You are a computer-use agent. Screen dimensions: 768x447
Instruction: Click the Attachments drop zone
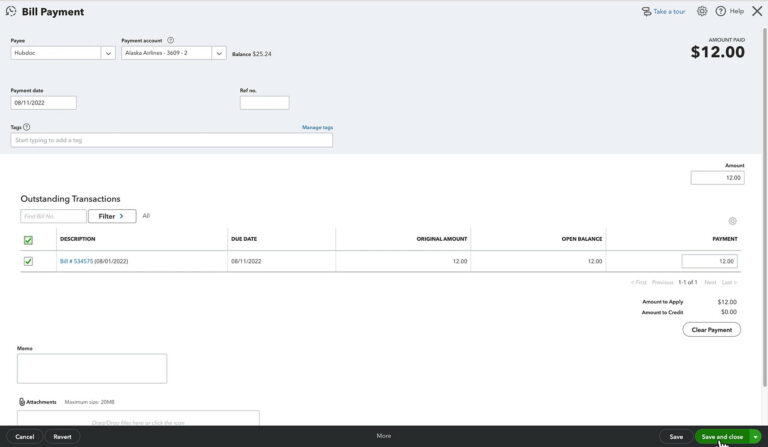(138, 418)
